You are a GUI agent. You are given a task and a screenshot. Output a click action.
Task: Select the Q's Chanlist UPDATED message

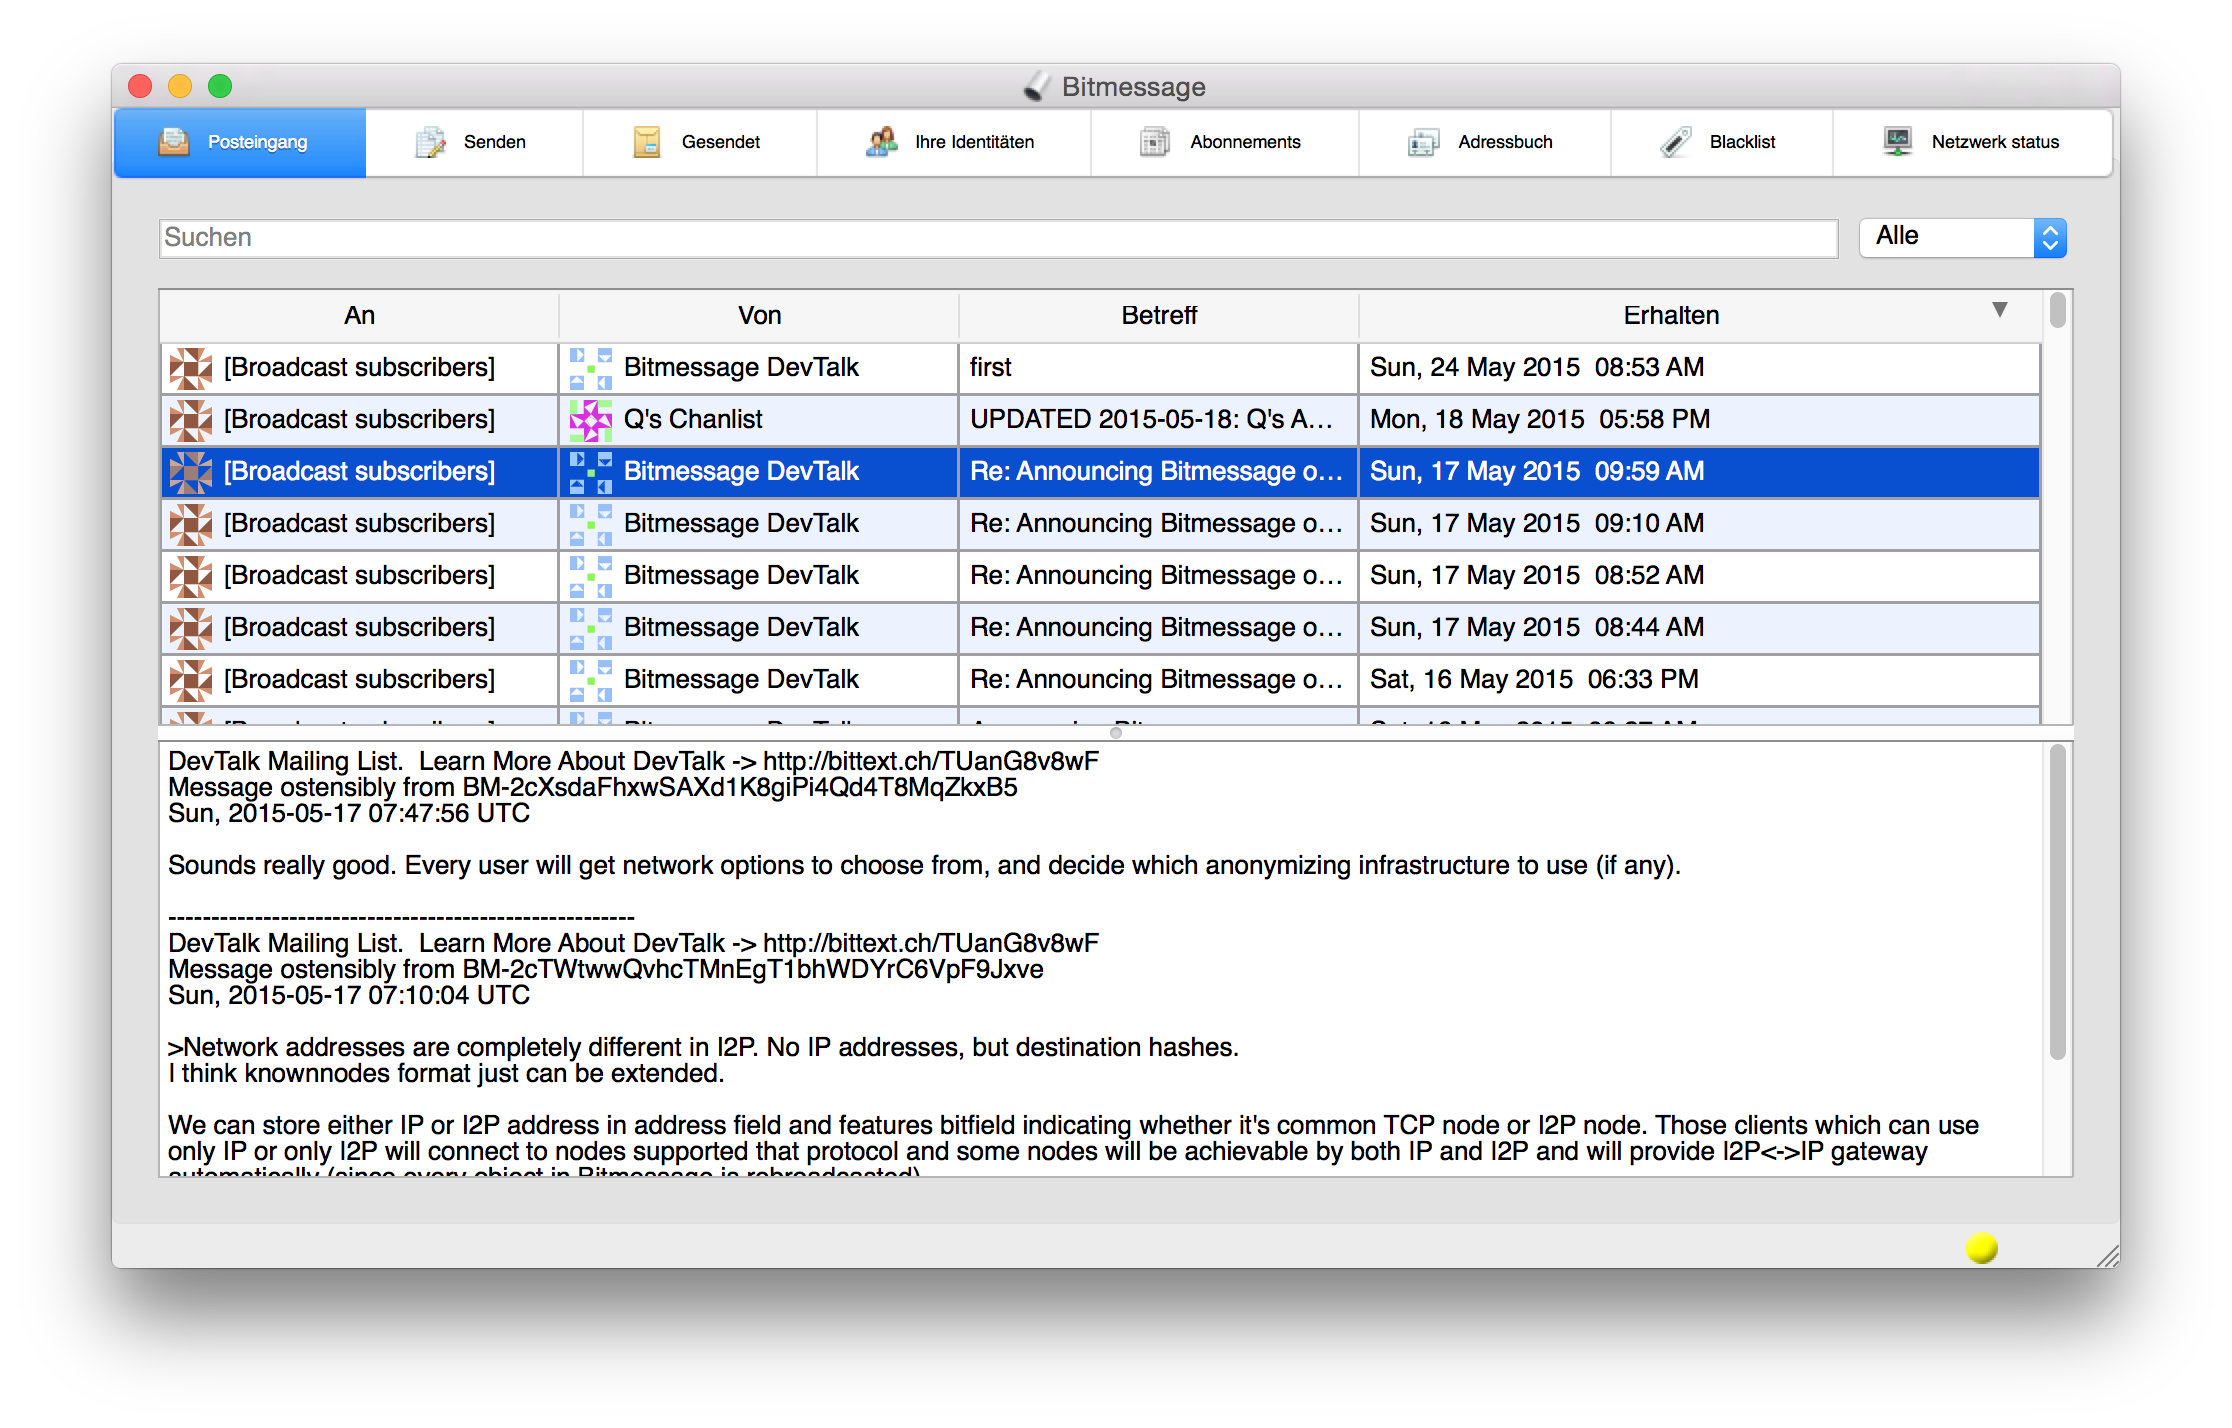1150,420
